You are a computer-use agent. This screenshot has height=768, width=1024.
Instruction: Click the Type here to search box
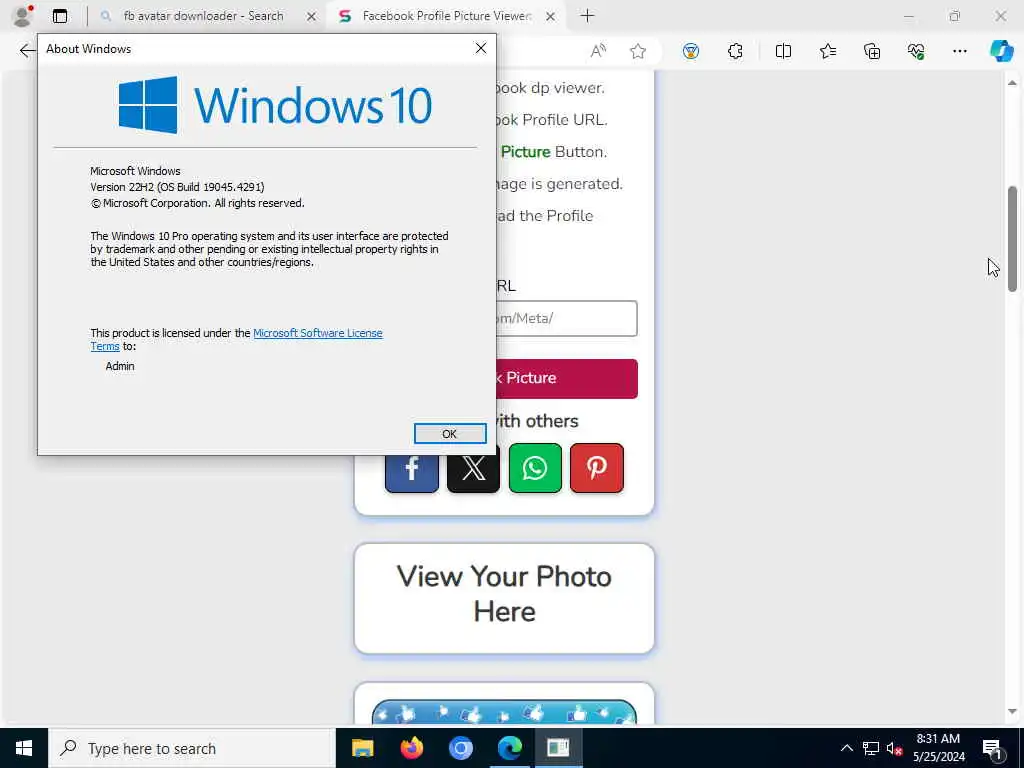192,748
